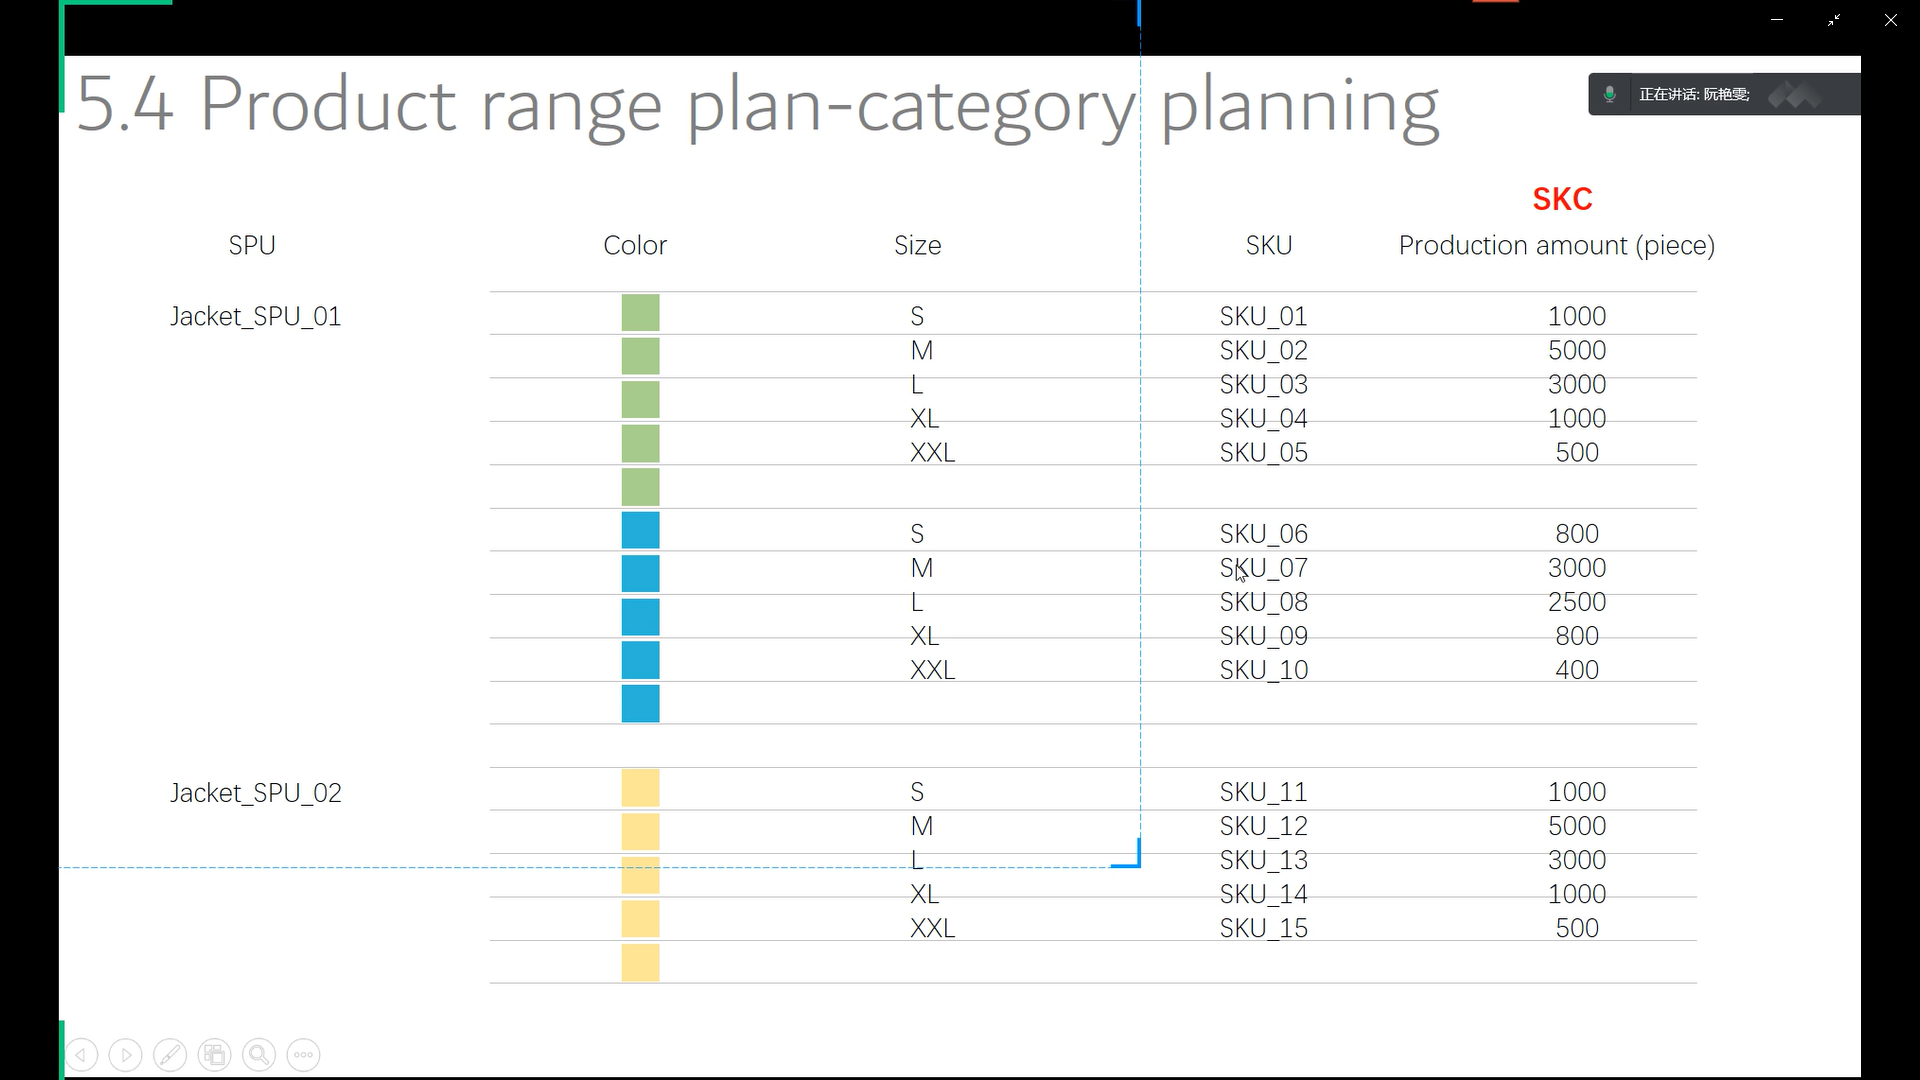
Task: Show all slides grid view
Action: coord(214,1054)
